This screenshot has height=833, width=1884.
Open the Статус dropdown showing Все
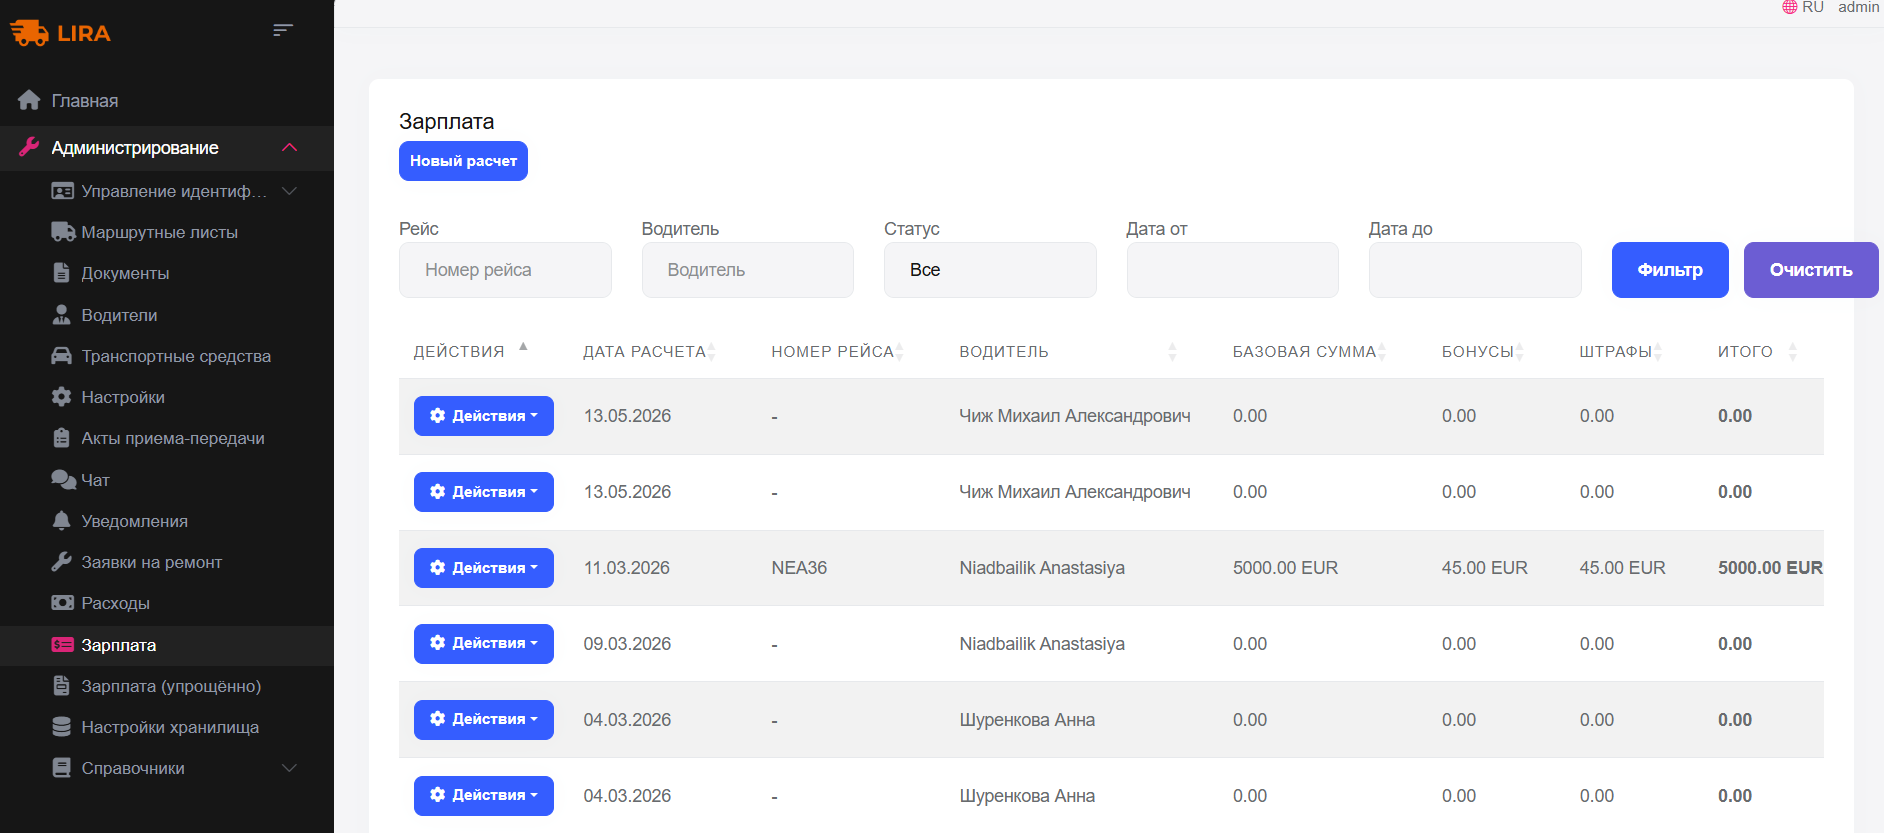pyautogui.click(x=990, y=270)
